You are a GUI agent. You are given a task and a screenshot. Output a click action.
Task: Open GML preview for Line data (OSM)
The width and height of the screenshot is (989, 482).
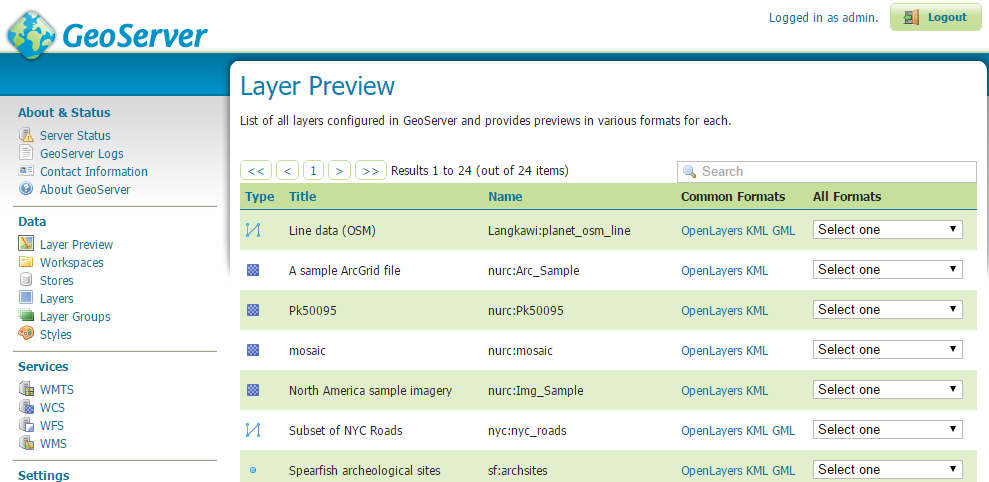[x=784, y=231]
